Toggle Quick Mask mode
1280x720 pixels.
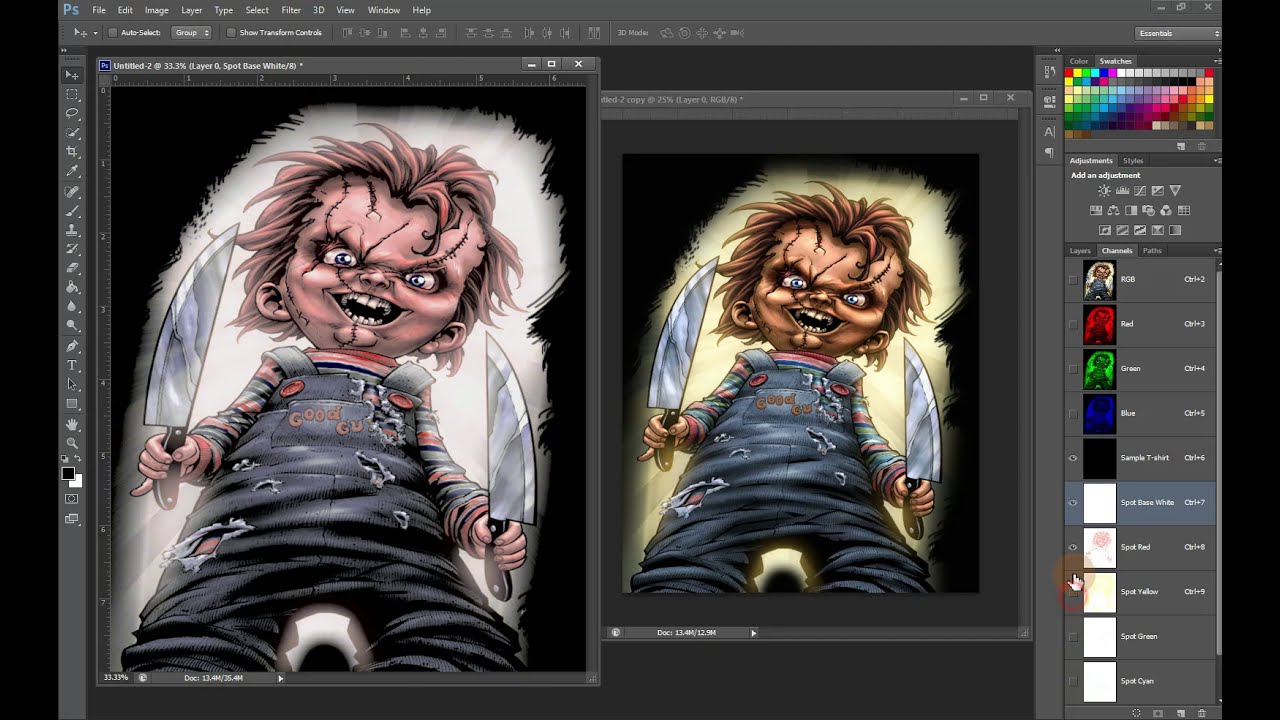[x=72, y=498]
